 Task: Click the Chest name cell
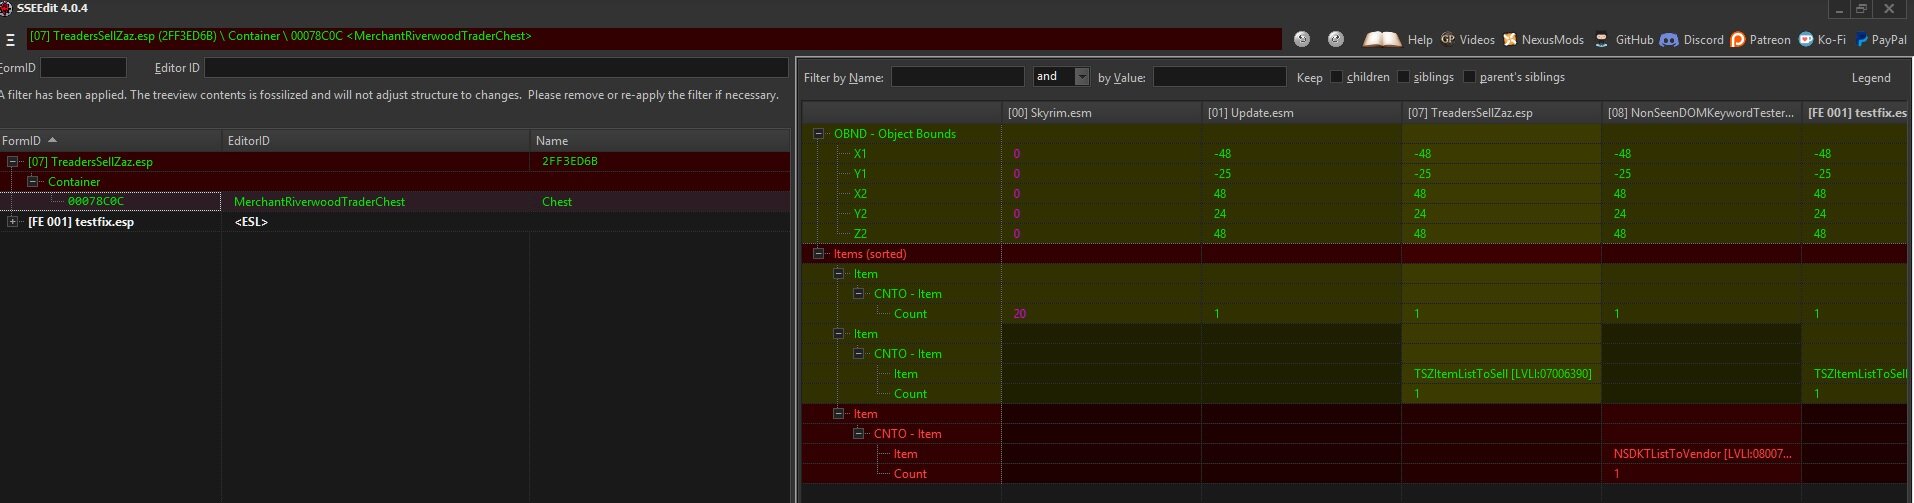(557, 201)
